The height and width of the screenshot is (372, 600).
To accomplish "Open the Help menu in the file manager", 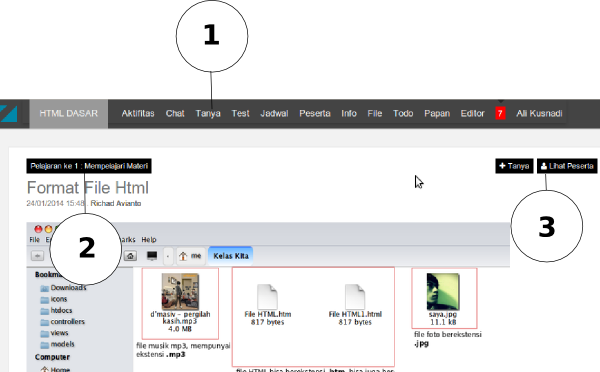I will coord(149,240).
